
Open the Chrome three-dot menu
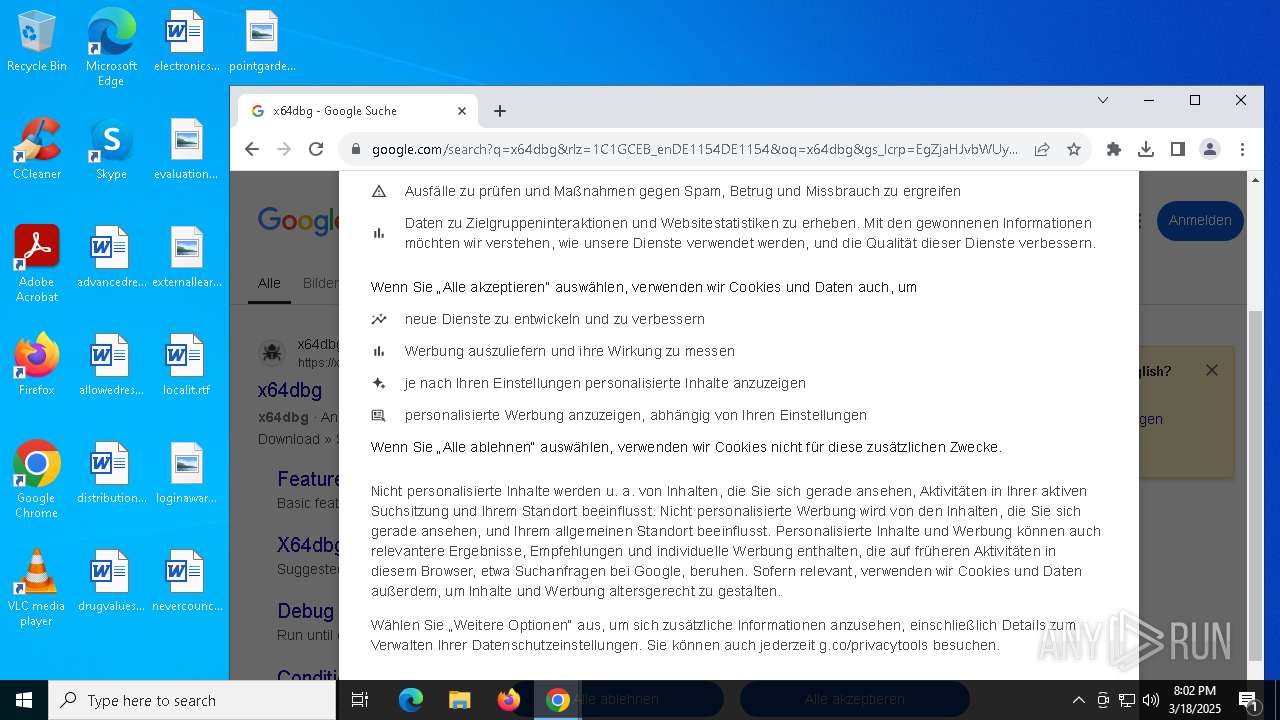(x=1243, y=149)
